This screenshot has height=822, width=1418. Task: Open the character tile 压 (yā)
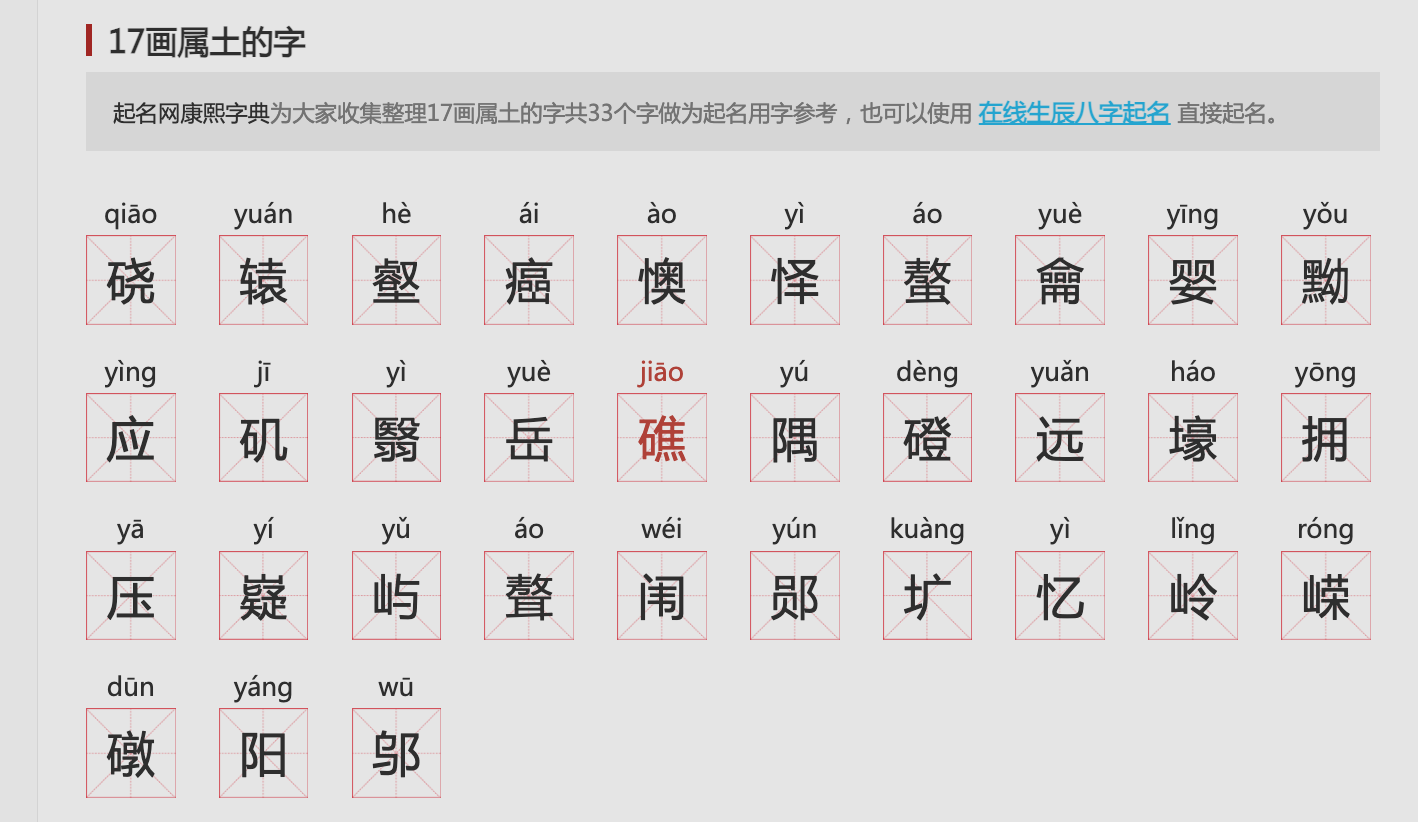(131, 596)
